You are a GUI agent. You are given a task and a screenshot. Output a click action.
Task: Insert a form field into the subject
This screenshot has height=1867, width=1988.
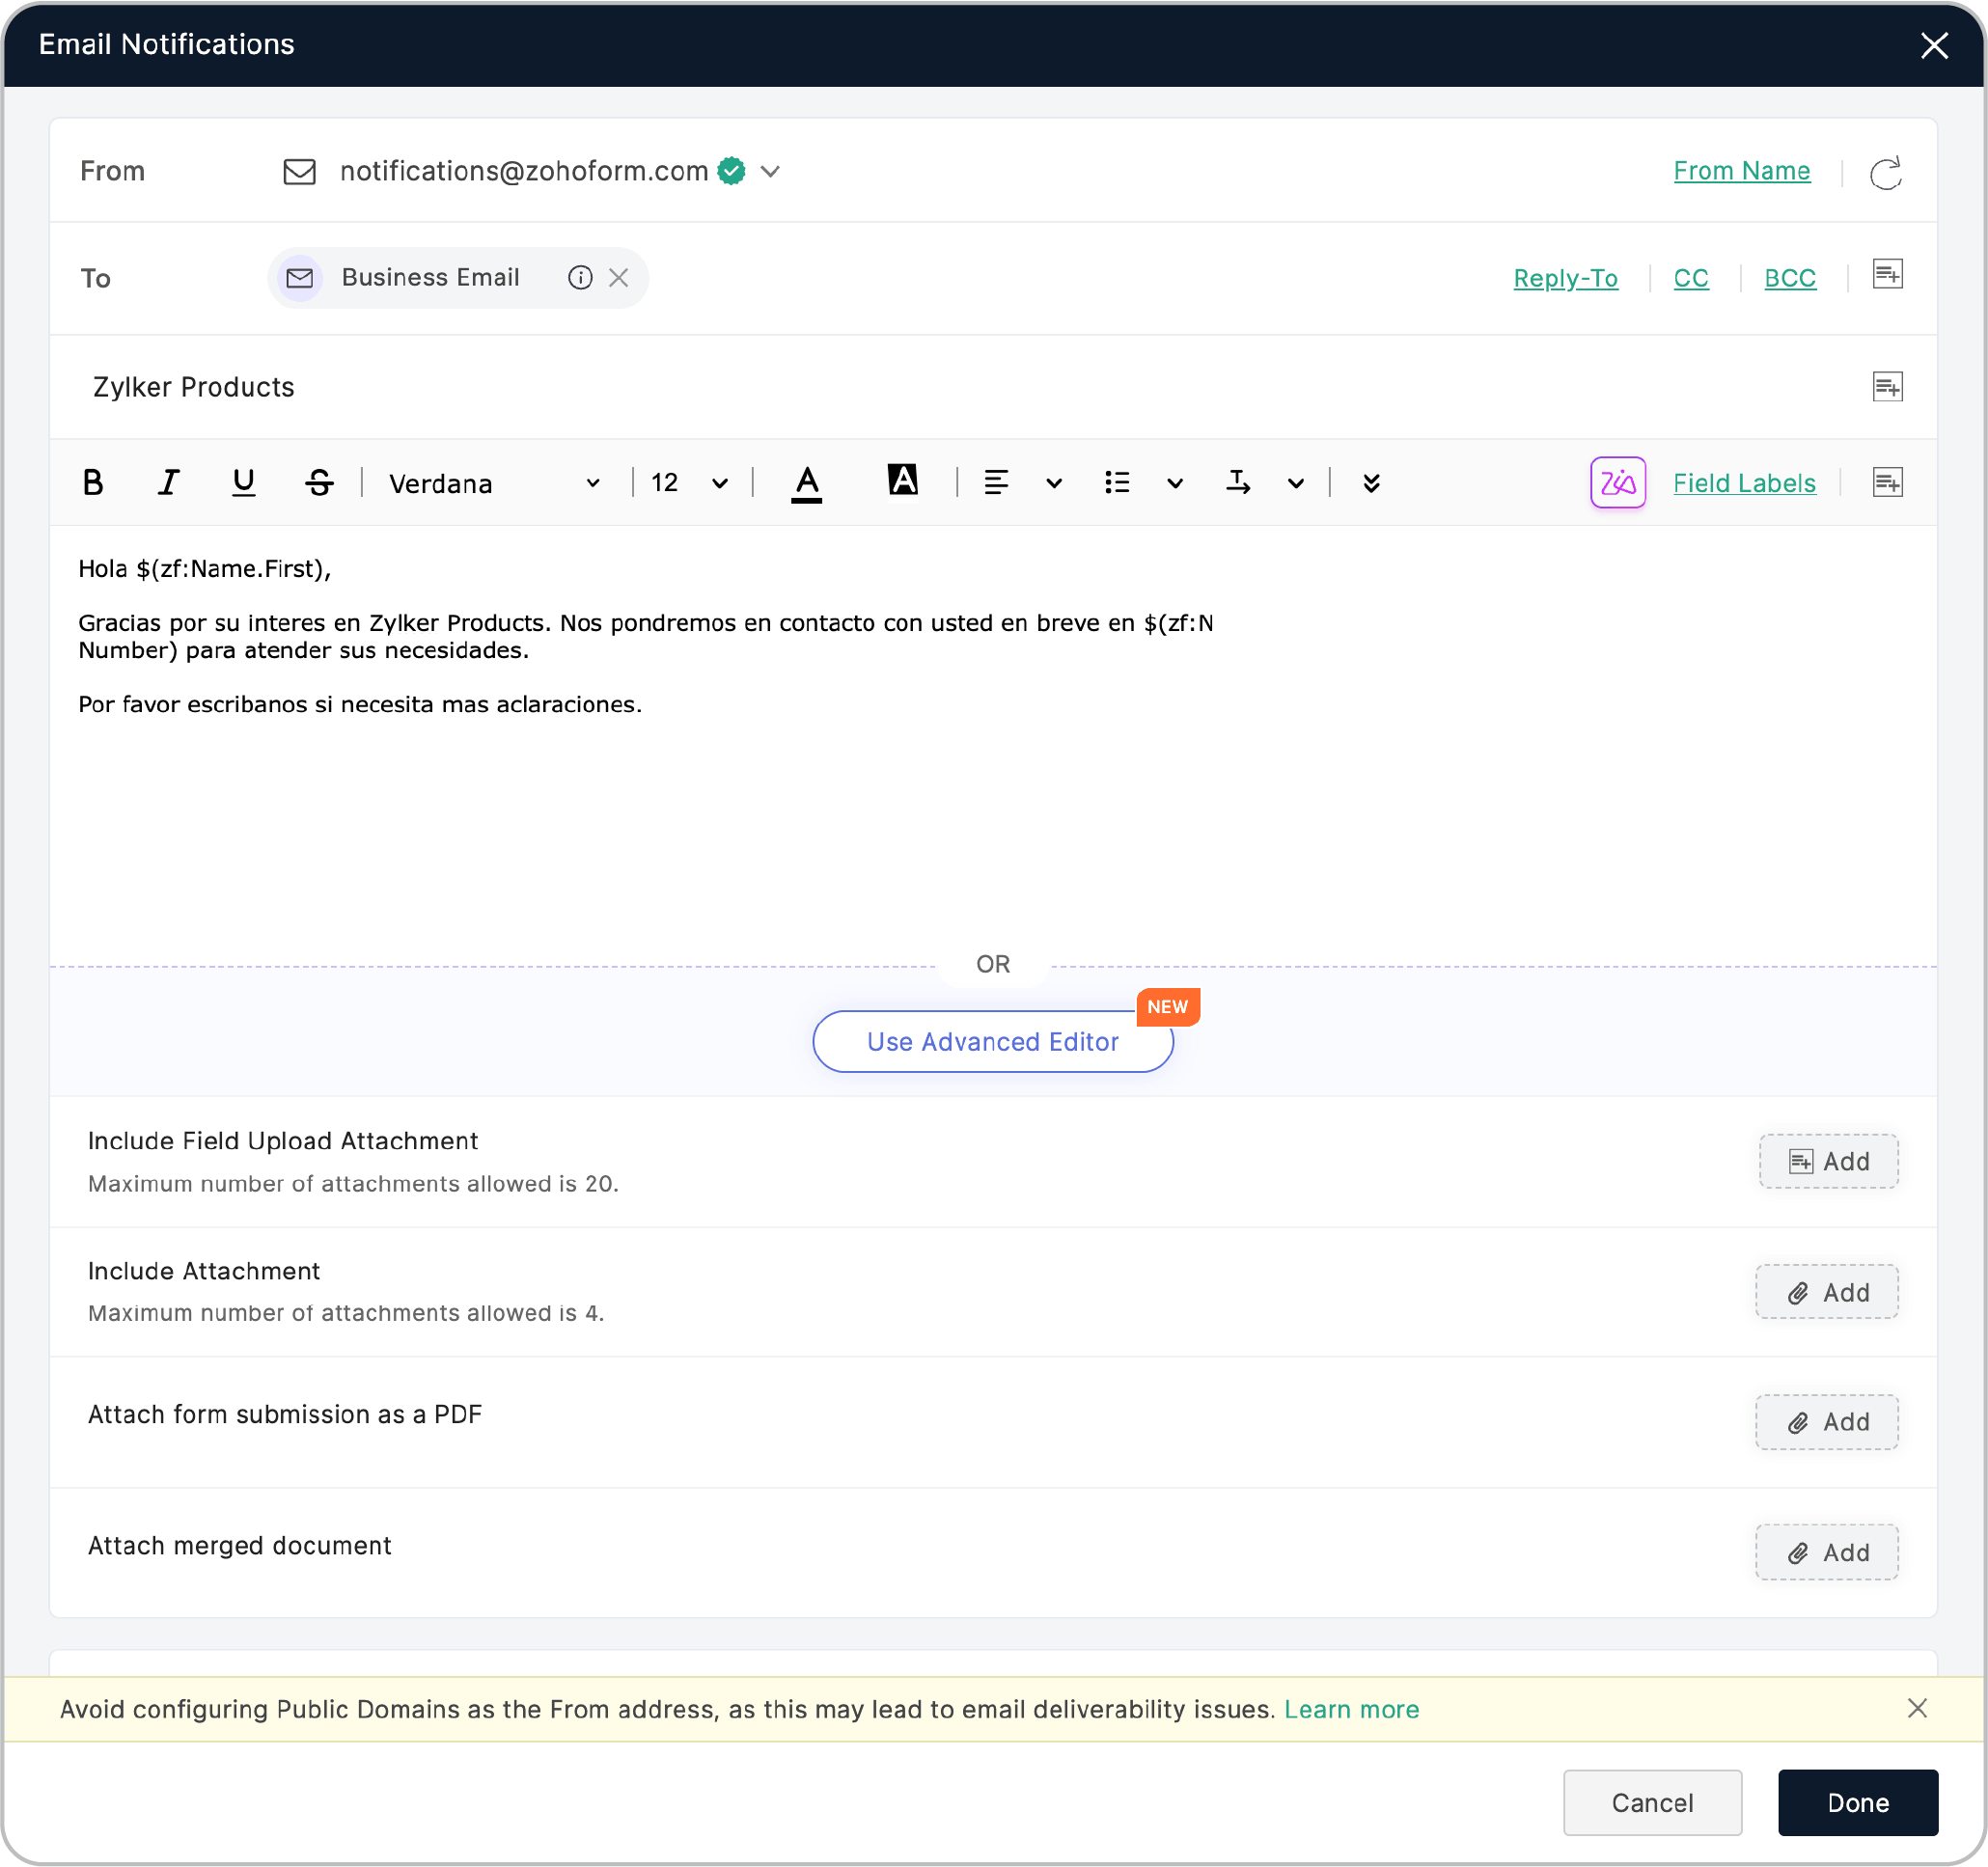[1888, 386]
